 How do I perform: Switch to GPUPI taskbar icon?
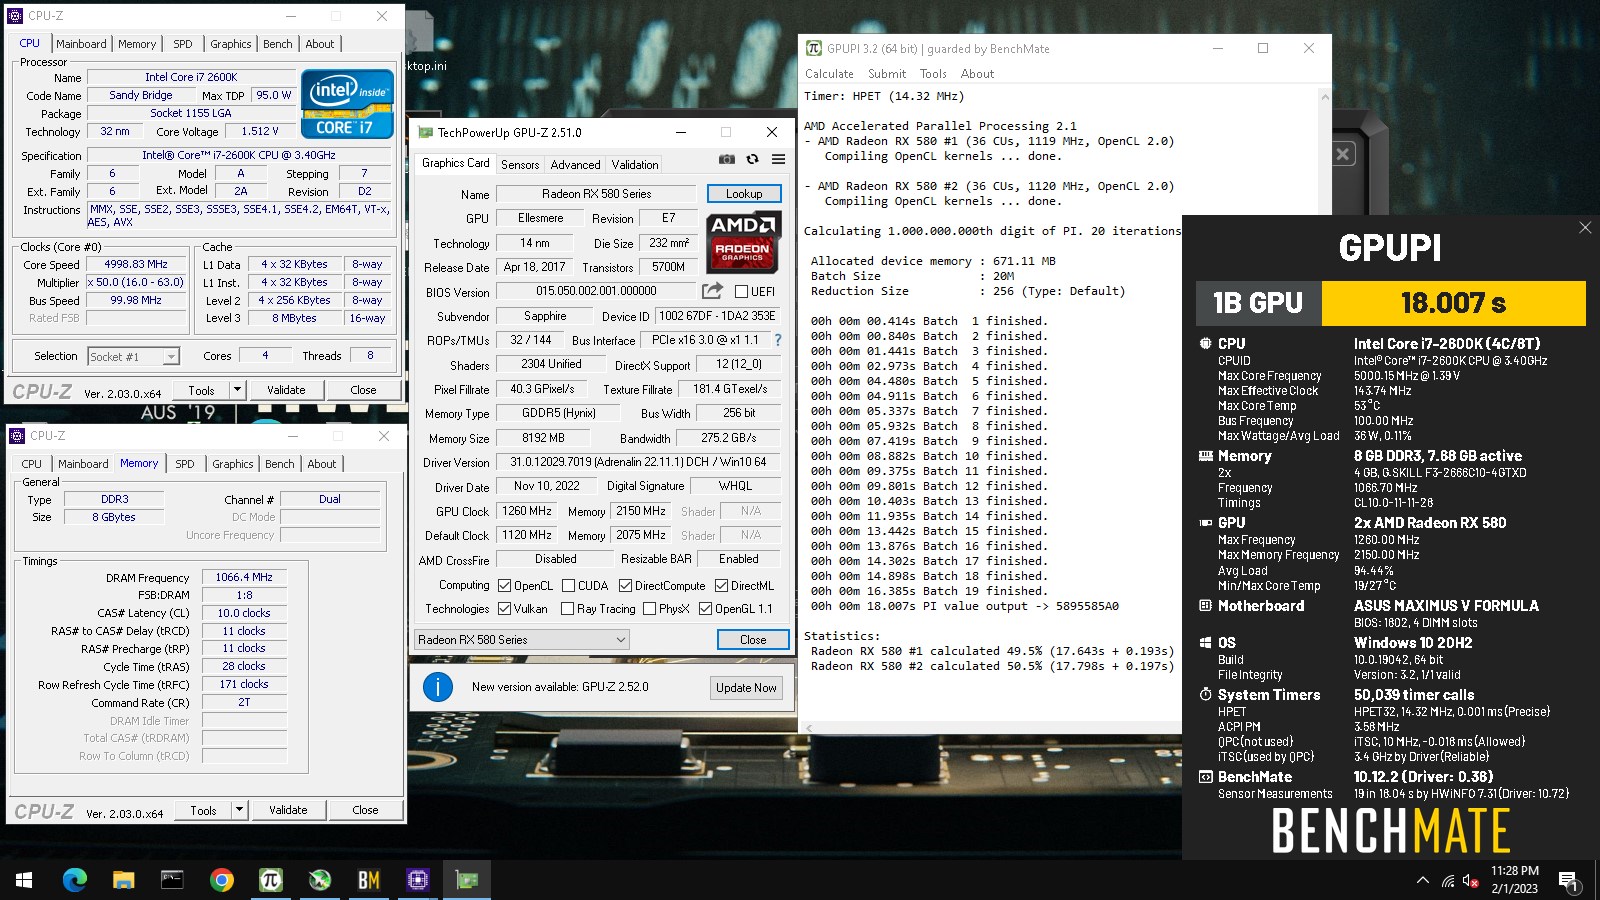(270, 880)
